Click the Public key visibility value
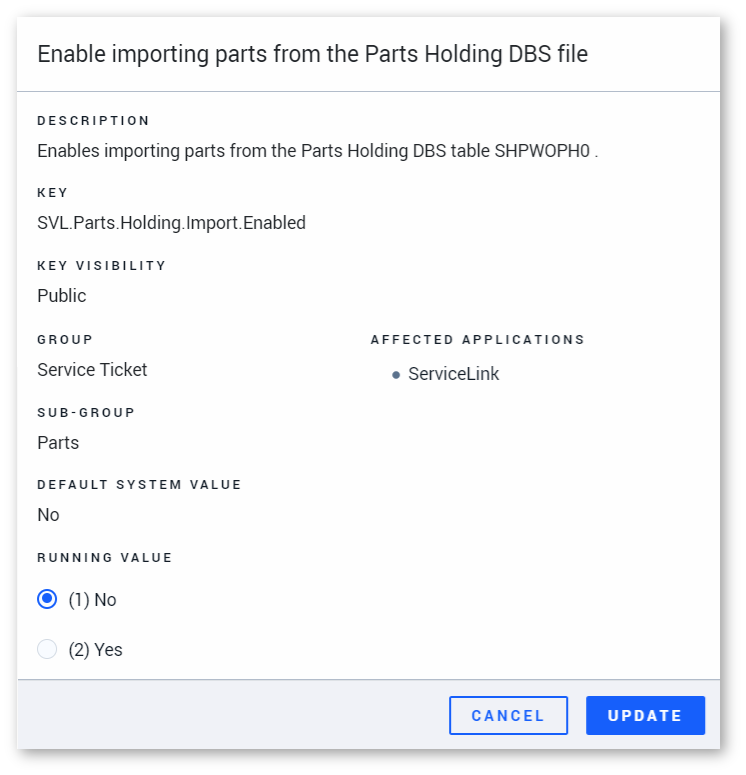 click(x=62, y=296)
